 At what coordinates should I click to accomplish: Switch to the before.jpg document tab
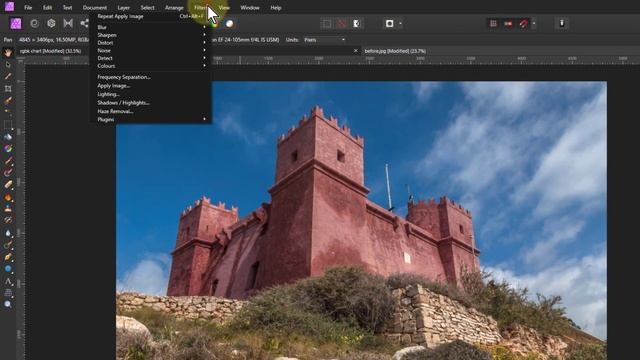[x=395, y=51]
